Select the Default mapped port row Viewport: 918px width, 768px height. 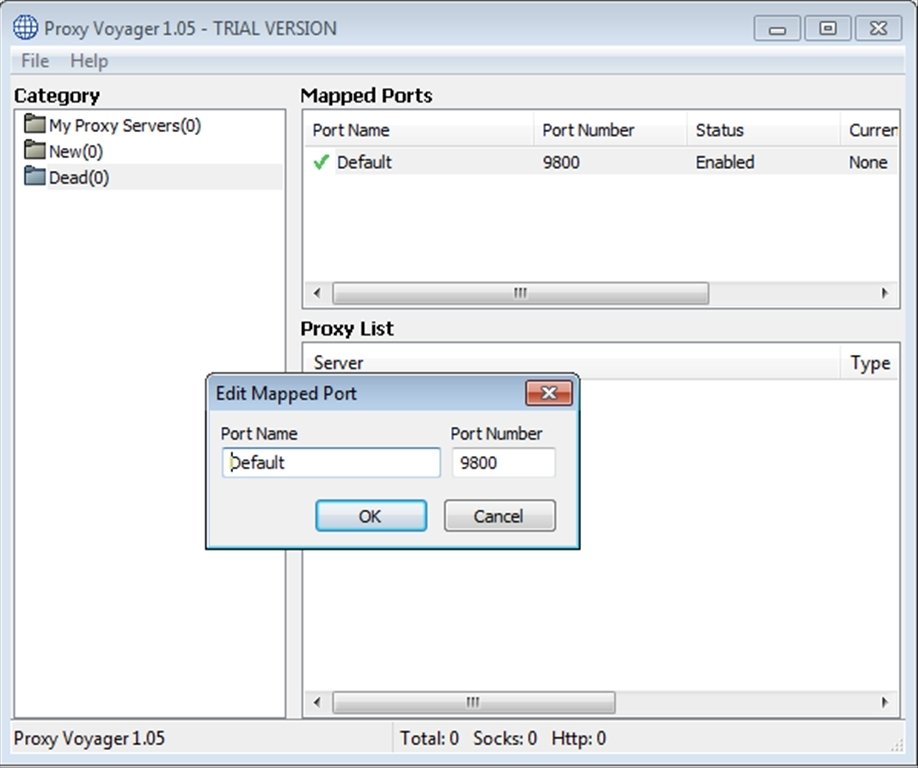(x=601, y=162)
